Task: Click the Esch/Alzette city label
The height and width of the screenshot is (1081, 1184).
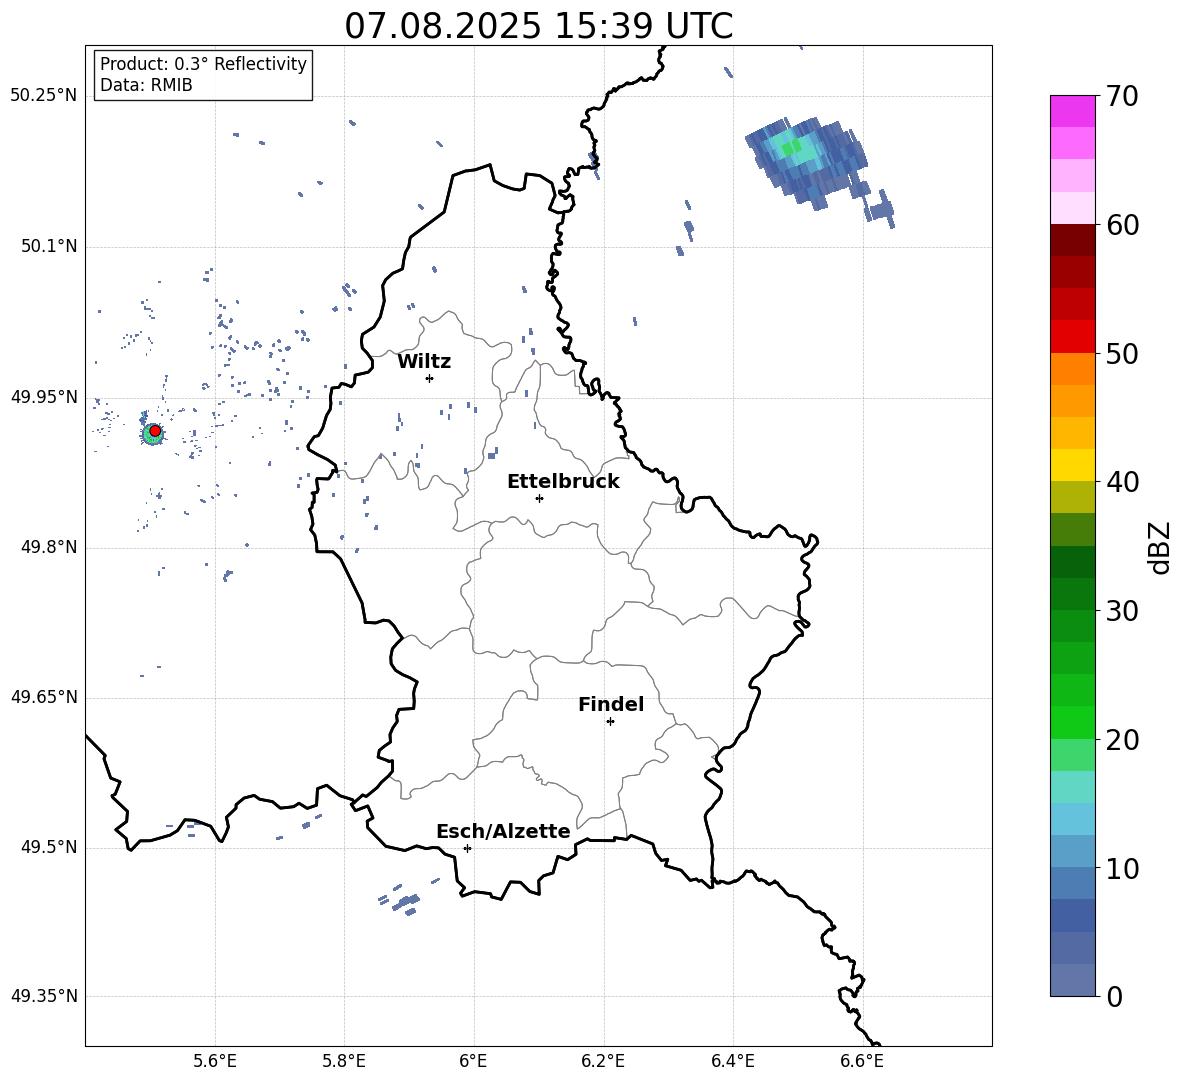Action: pyautogui.click(x=503, y=831)
